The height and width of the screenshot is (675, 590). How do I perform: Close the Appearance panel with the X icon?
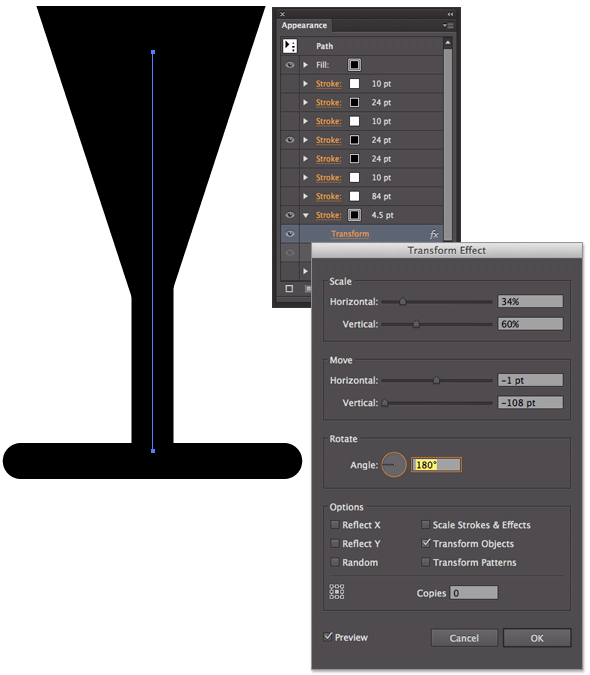click(282, 14)
